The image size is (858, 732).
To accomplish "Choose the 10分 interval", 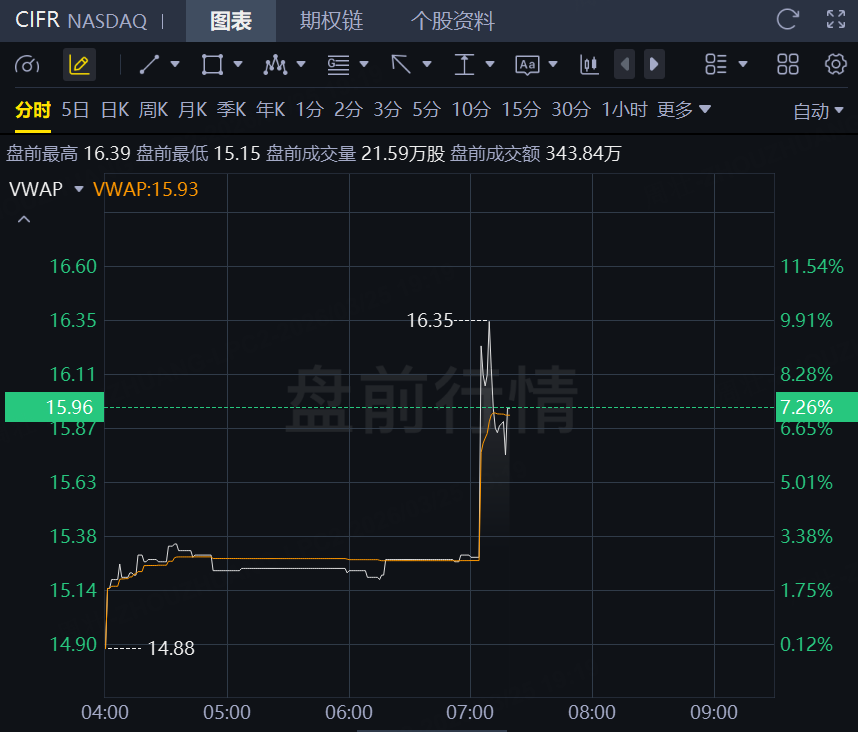I will pyautogui.click(x=471, y=110).
